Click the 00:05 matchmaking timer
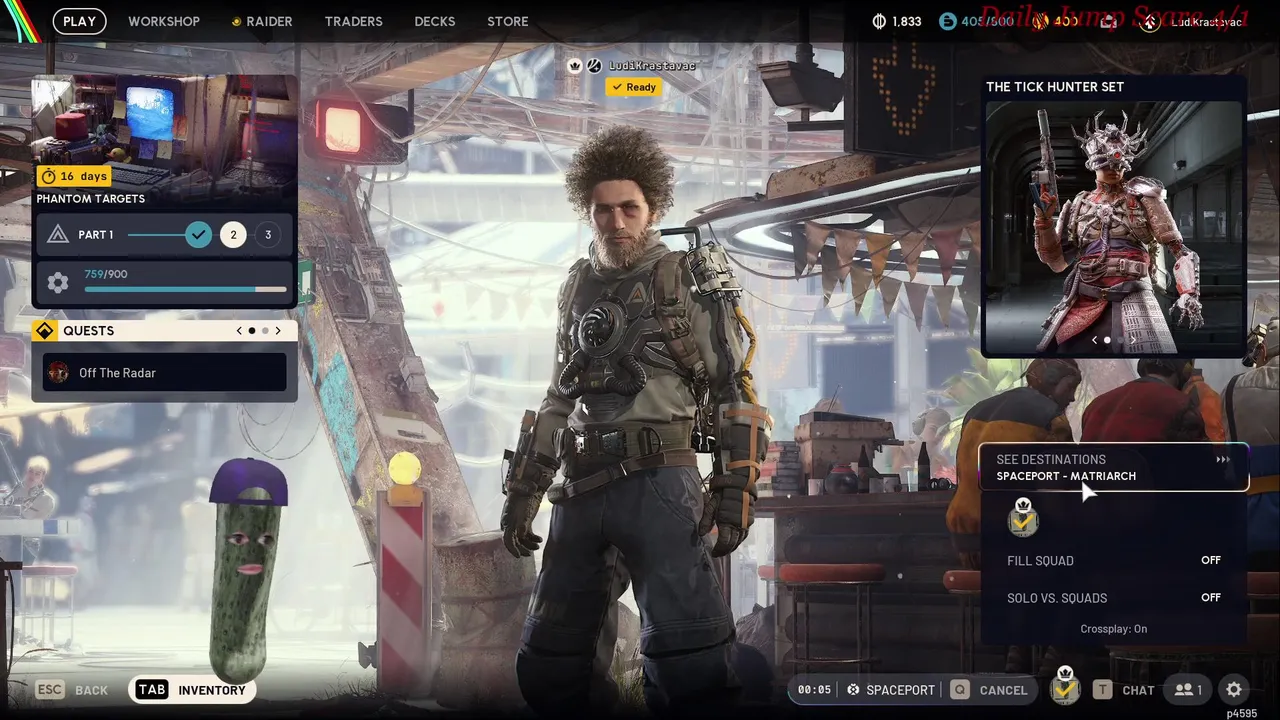 tap(815, 690)
